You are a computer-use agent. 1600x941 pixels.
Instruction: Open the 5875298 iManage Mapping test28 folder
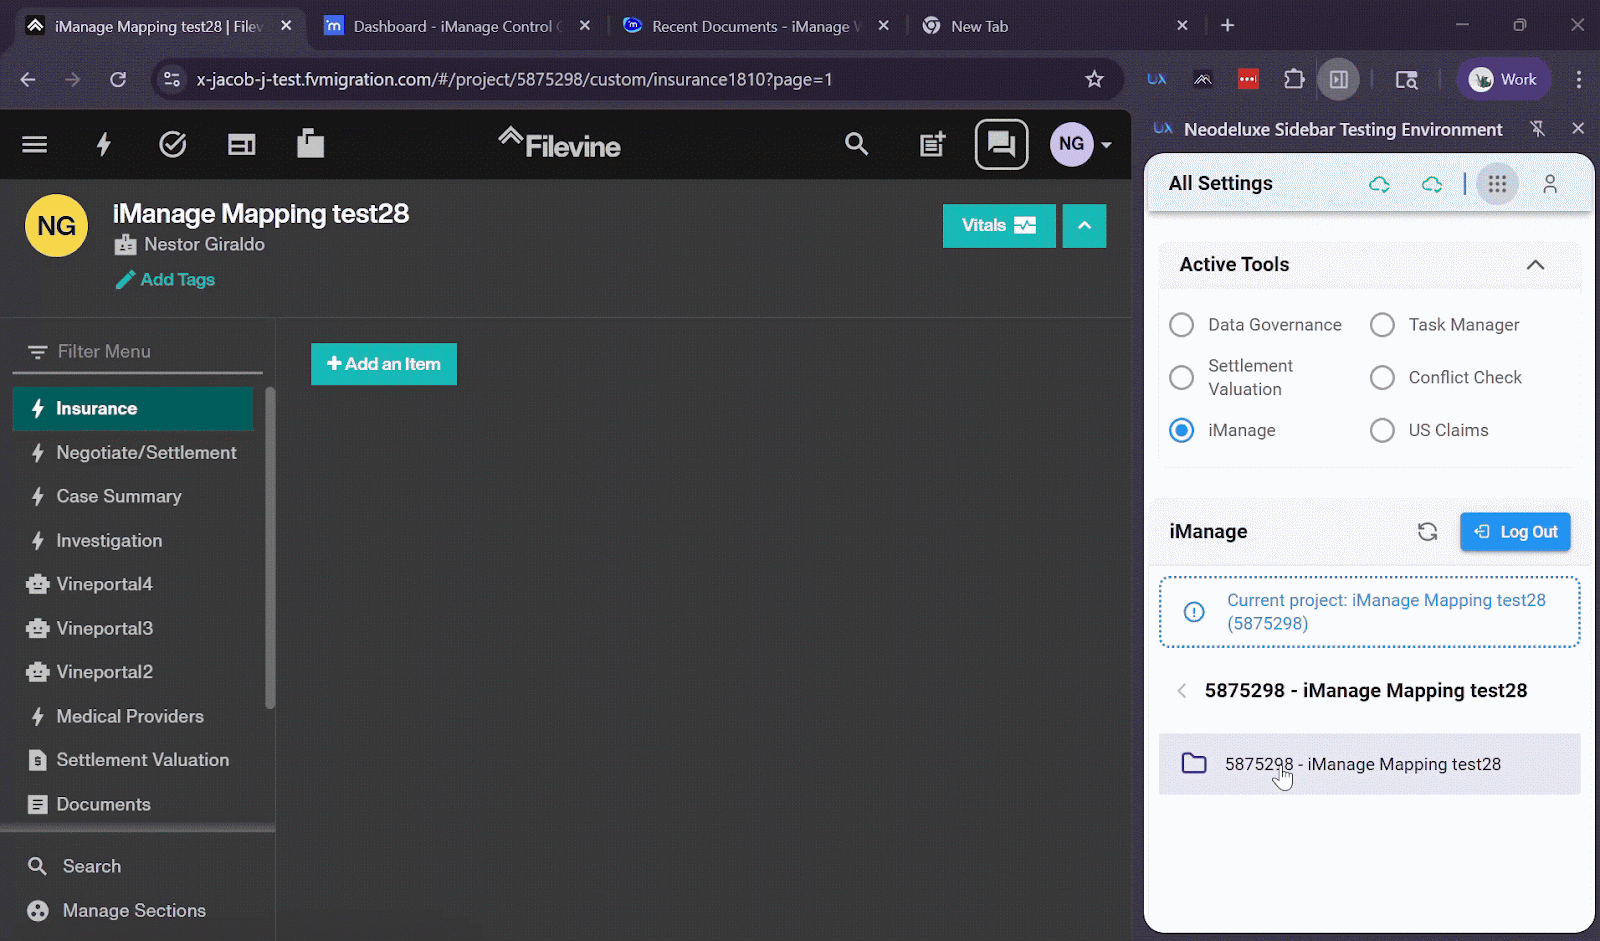[x=1369, y=765]
